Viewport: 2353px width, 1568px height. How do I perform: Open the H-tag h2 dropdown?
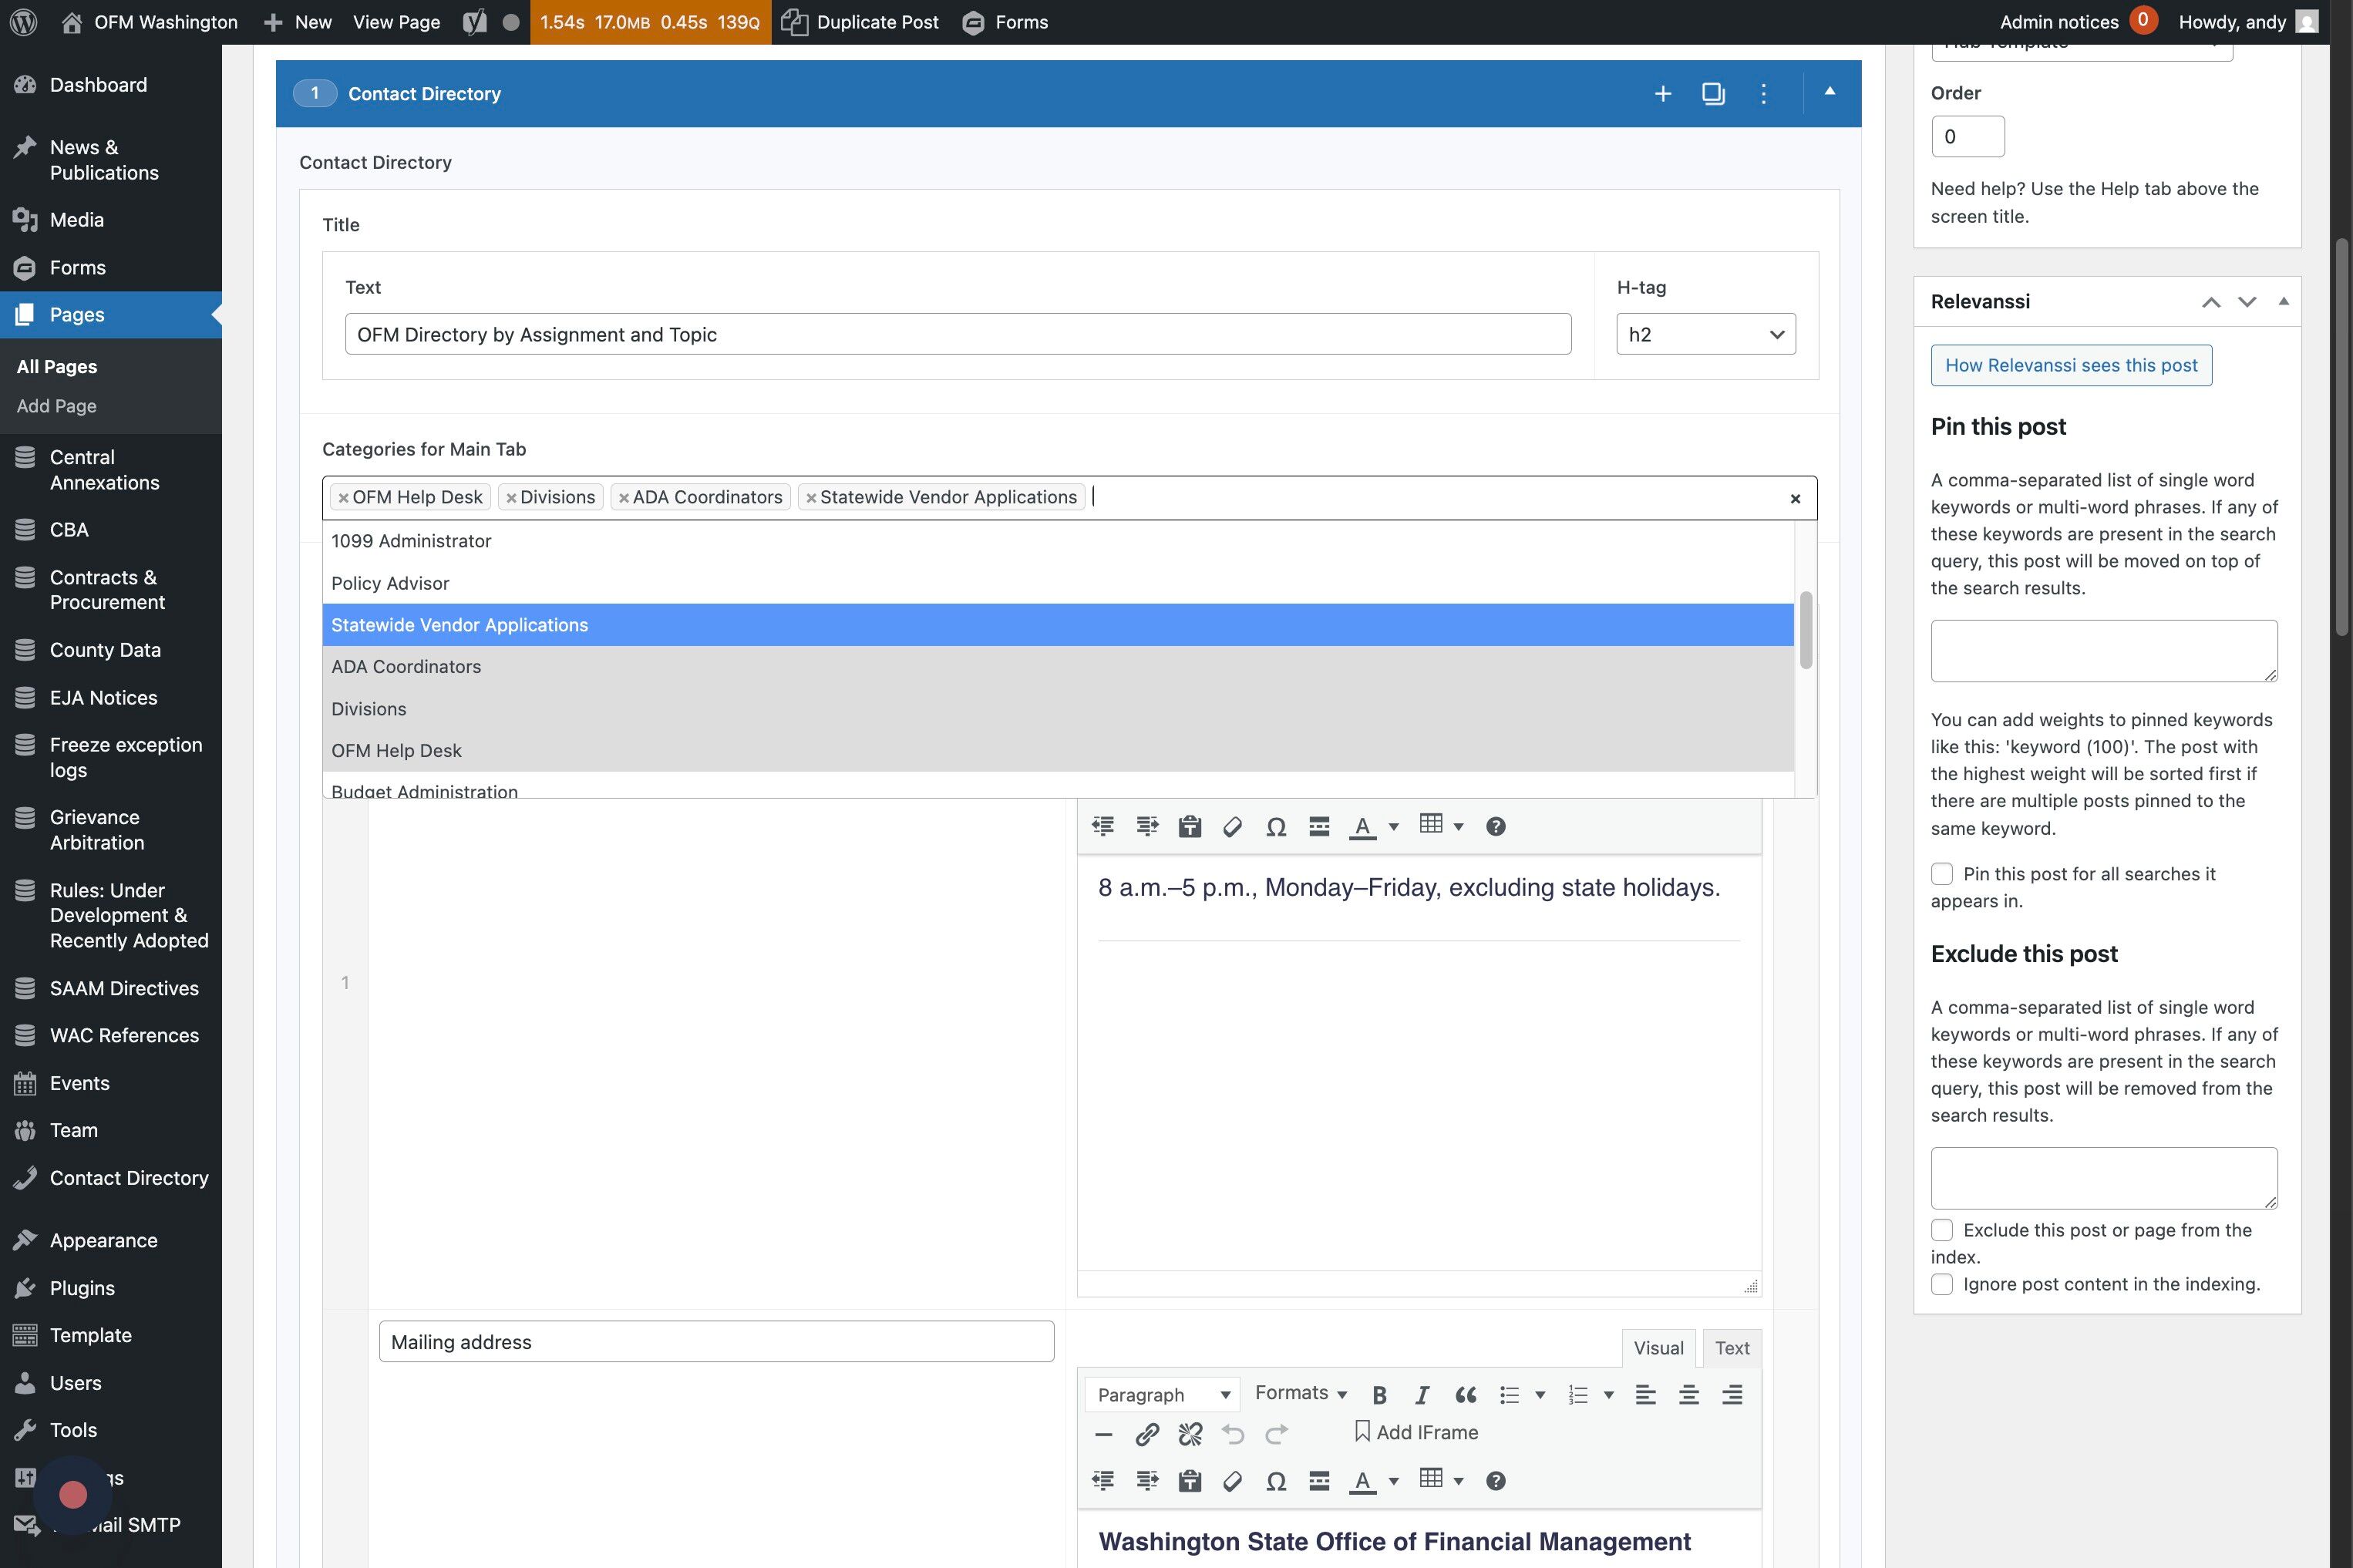tap(1705, 335)
